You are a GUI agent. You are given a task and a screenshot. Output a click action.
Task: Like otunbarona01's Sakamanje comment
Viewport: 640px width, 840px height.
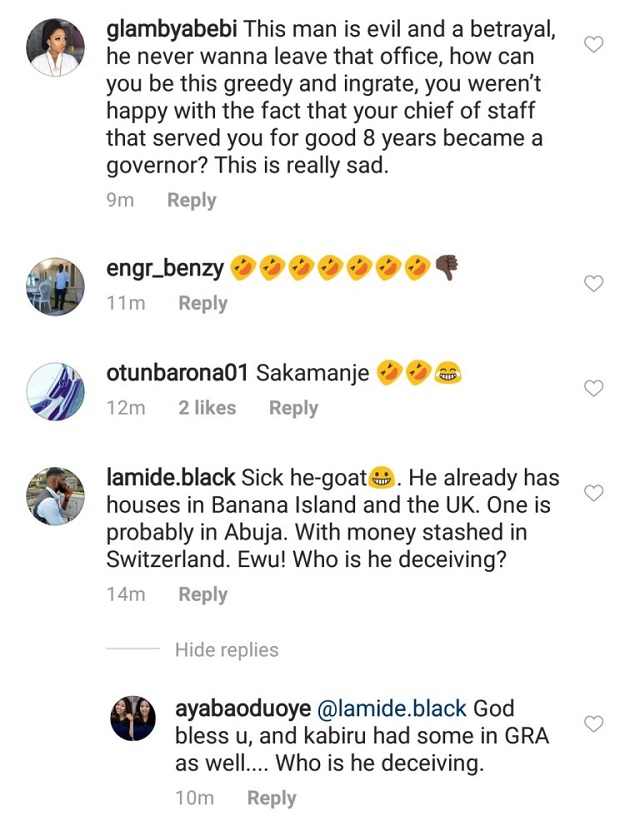[593, 388]
